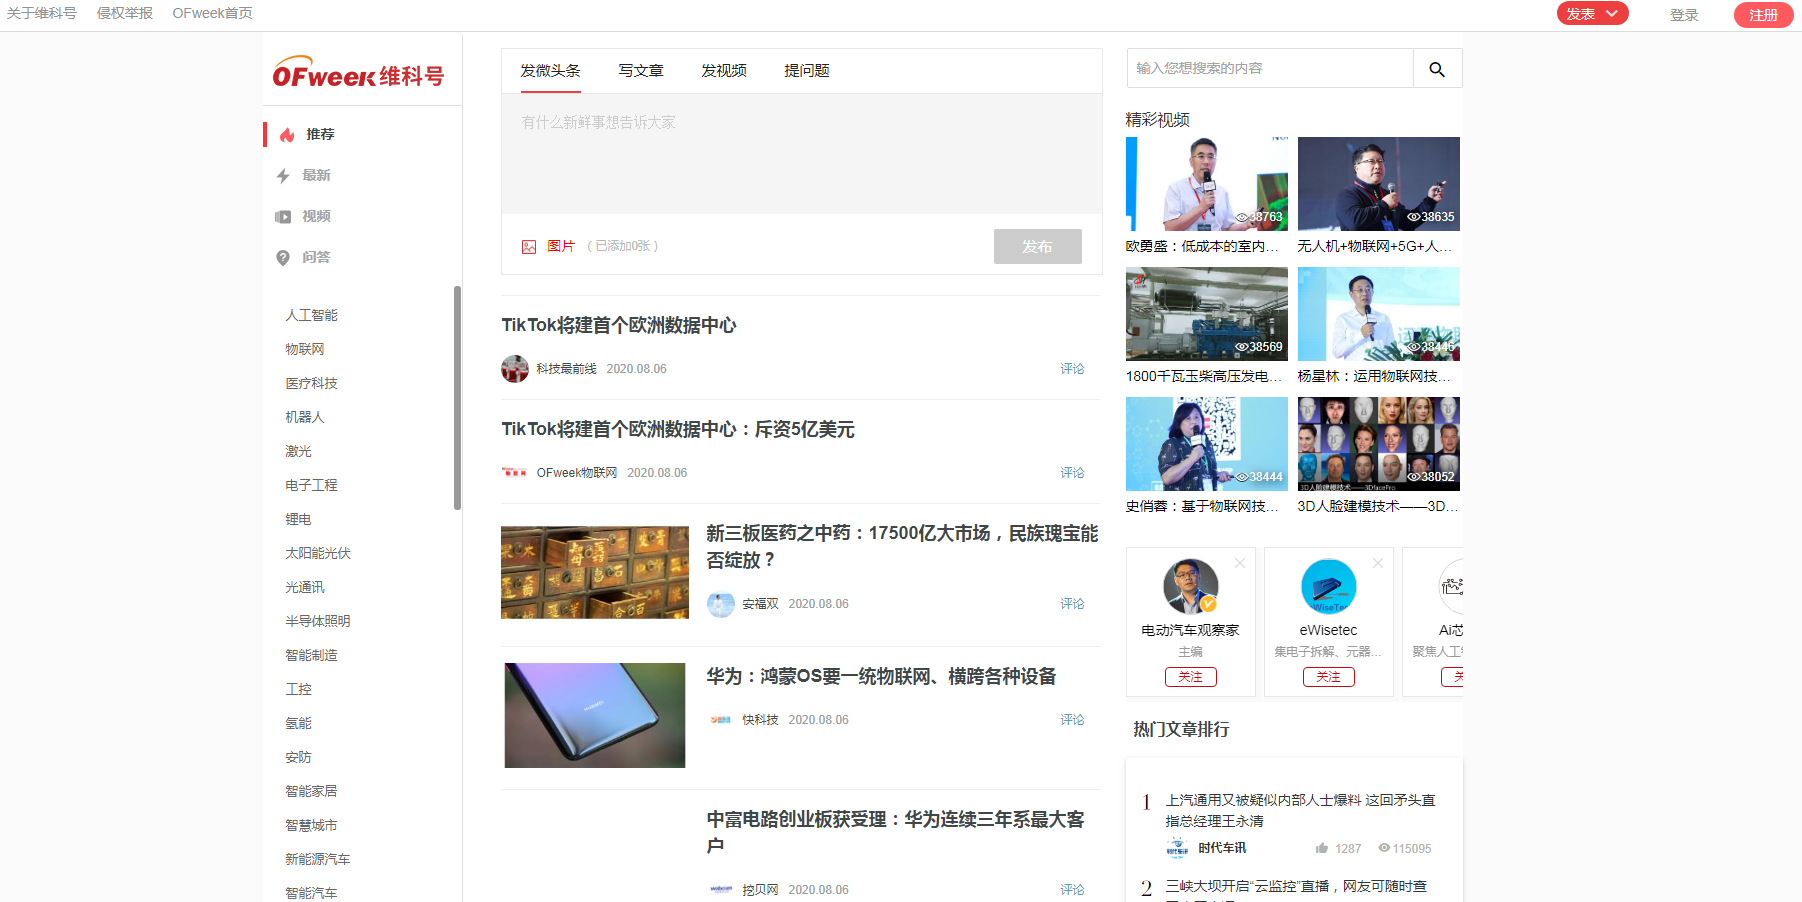Click the search magnifier icon
Image resolution: width=1802 pixels, height=902 pixels.
(x=1437, y=69)
